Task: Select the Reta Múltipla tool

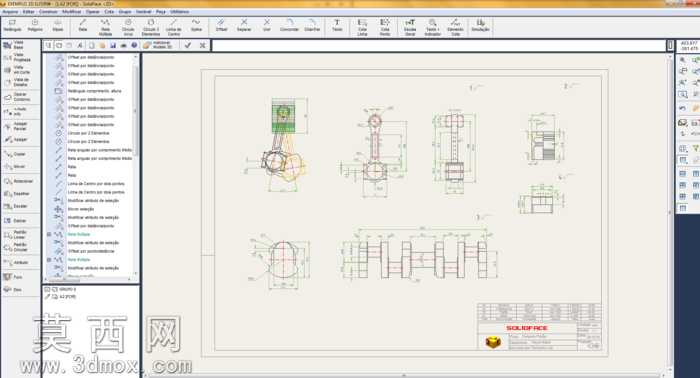Action: pos(105,27)
